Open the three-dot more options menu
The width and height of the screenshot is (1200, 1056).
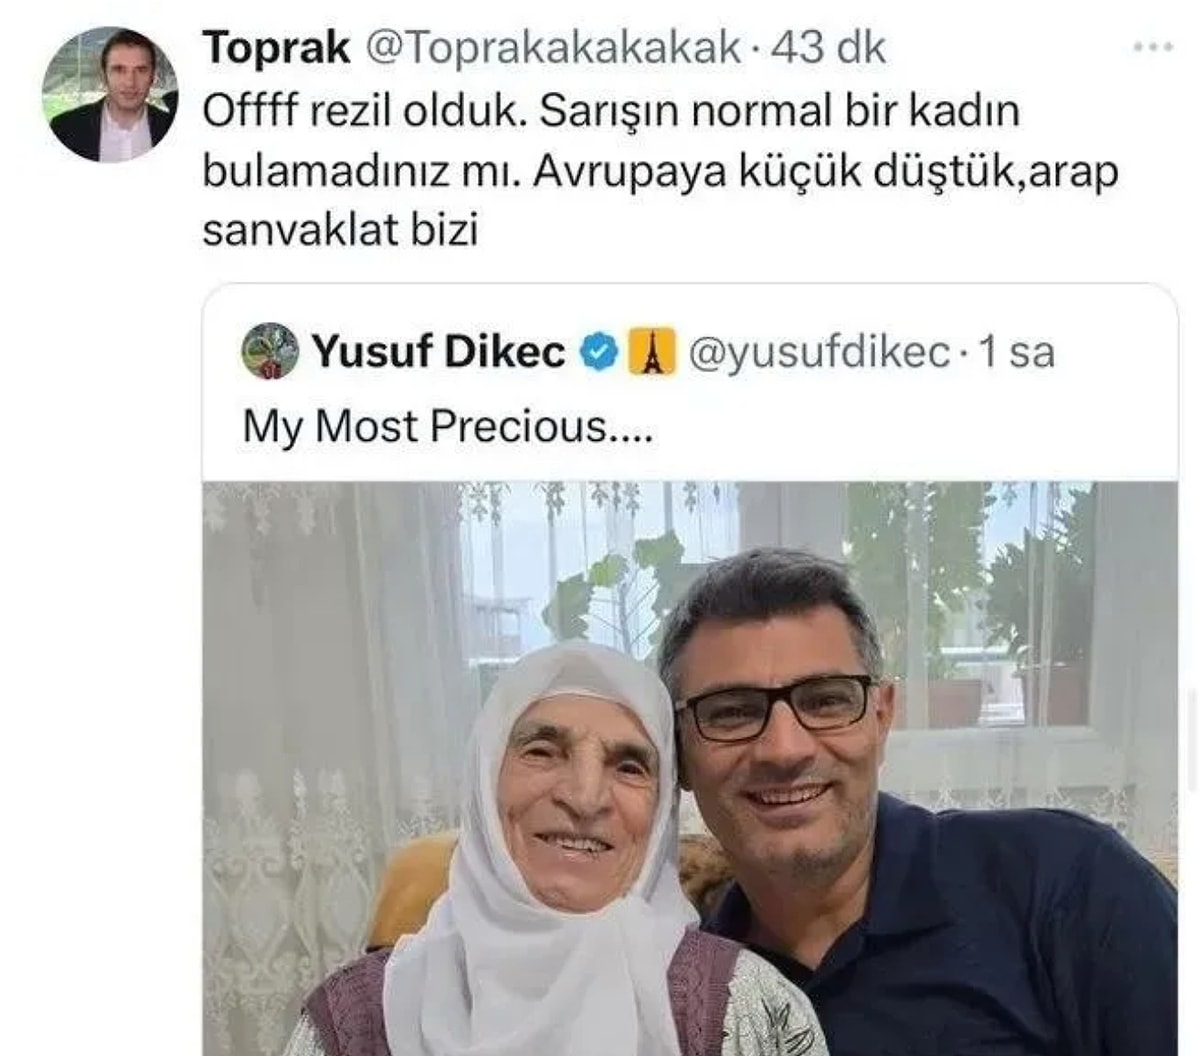click(x=1152, y=47)
